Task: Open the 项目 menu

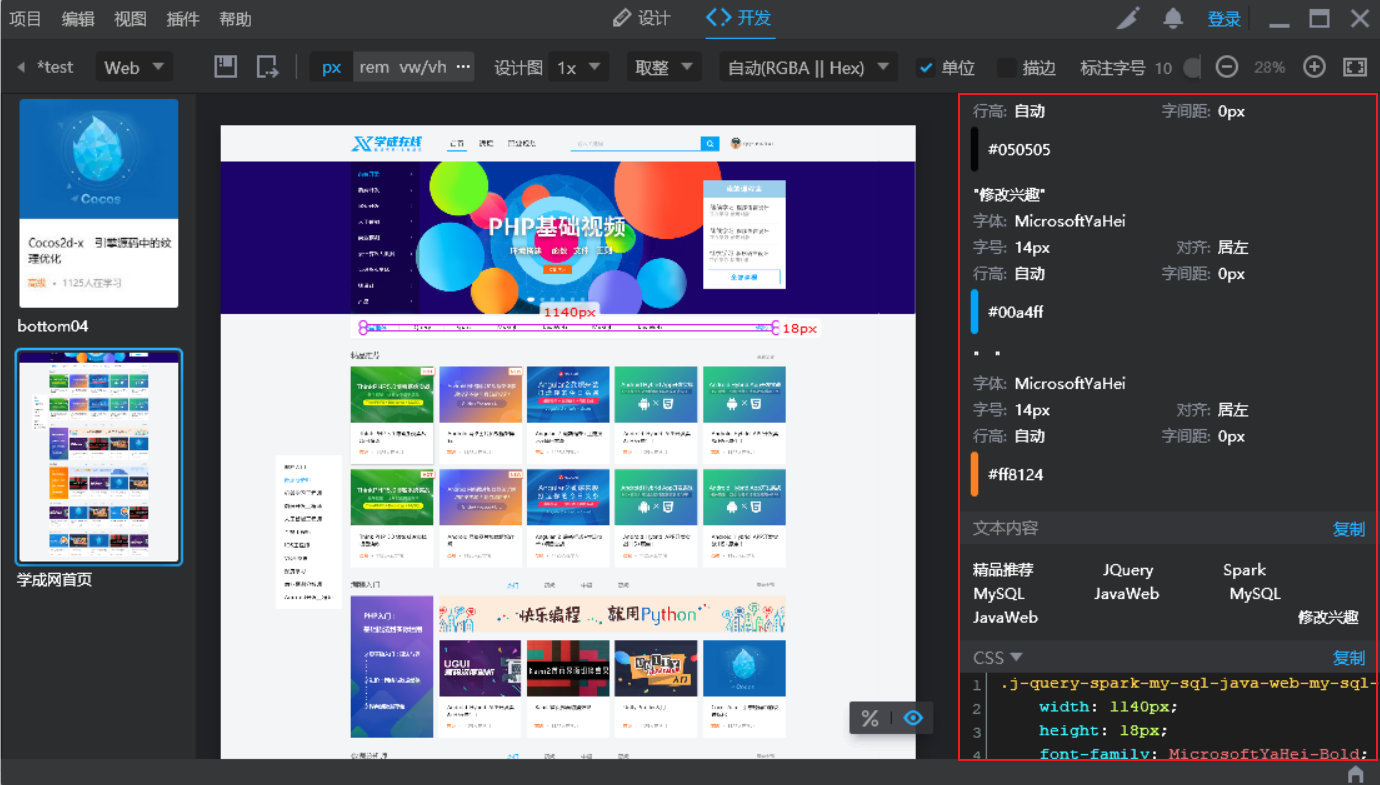Action: tap(25, 19)
